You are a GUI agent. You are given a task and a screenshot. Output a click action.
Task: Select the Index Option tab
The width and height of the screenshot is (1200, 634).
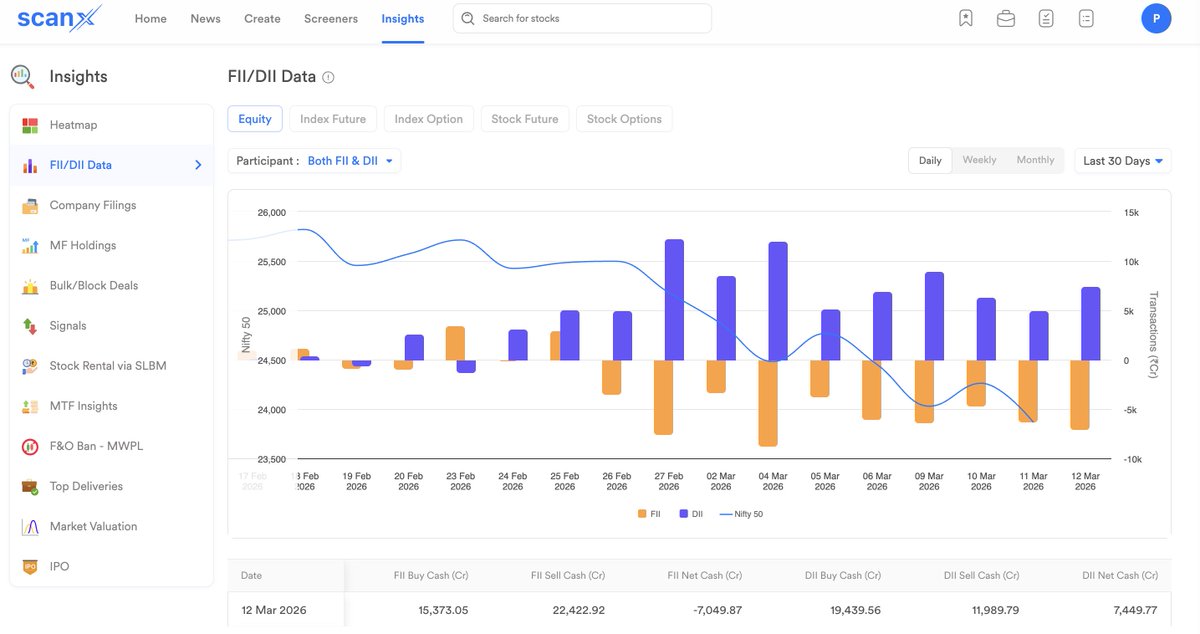429,119
